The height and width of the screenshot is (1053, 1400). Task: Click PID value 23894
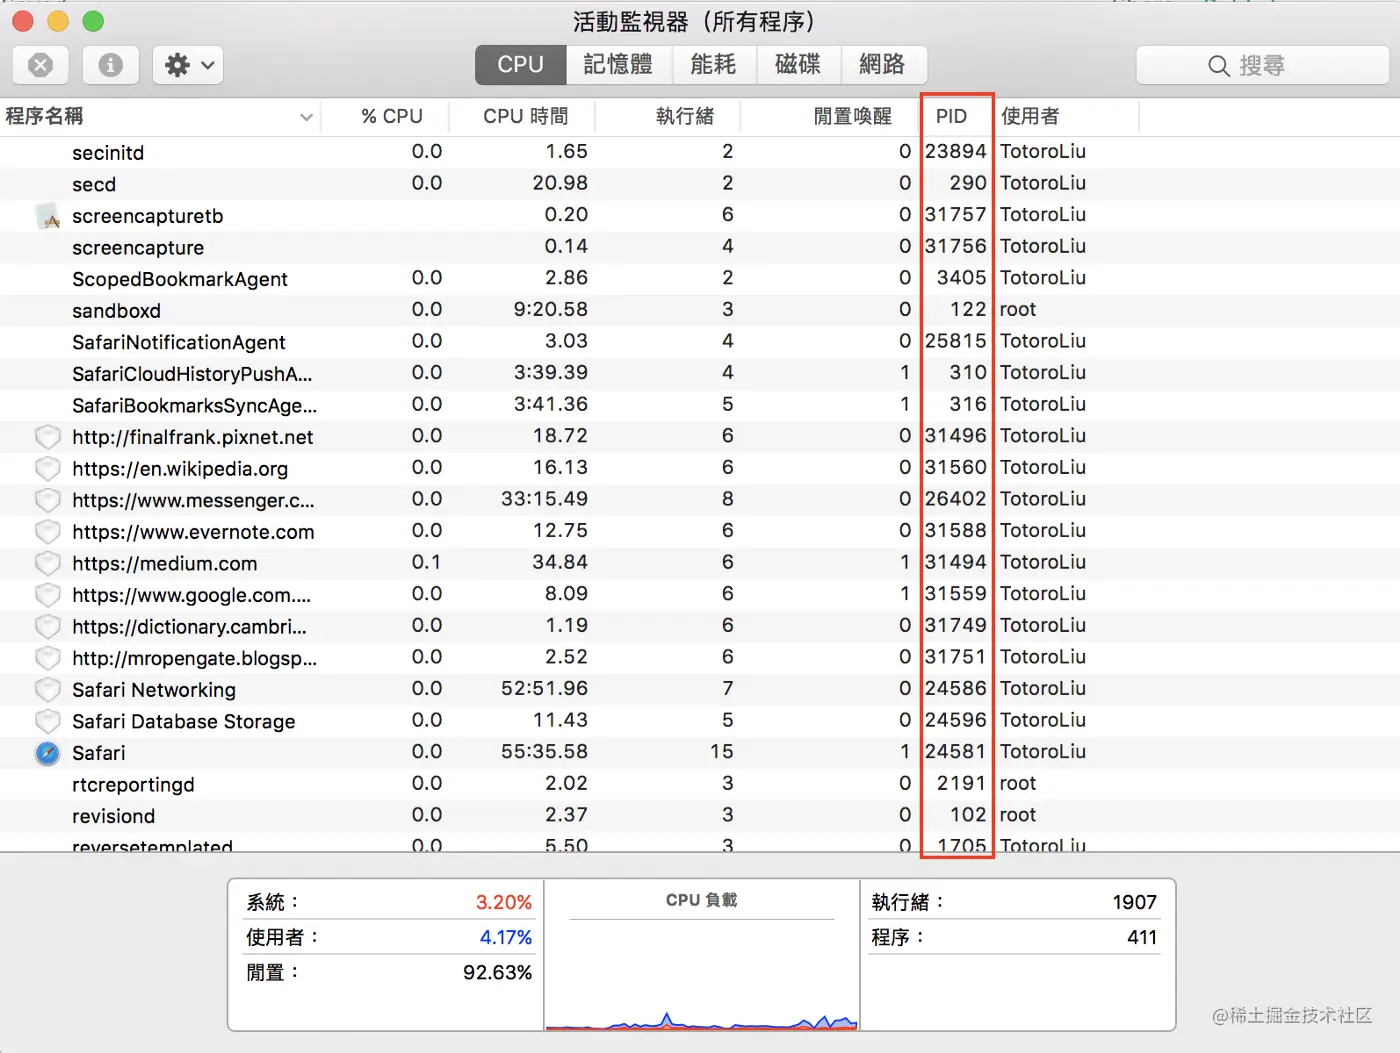click(956, 151)
